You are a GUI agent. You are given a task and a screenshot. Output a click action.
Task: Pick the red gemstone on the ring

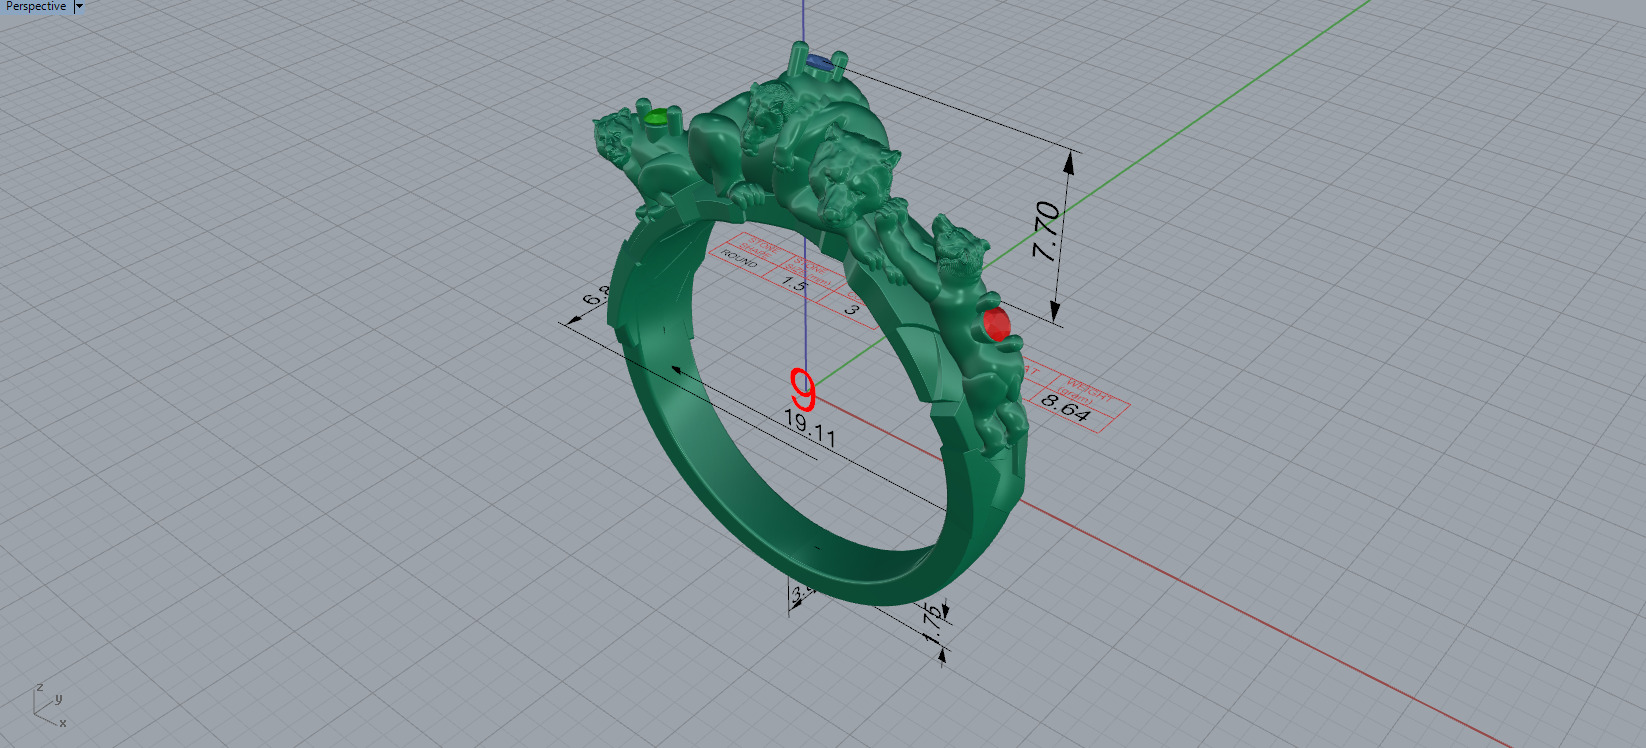coord(996,324)
